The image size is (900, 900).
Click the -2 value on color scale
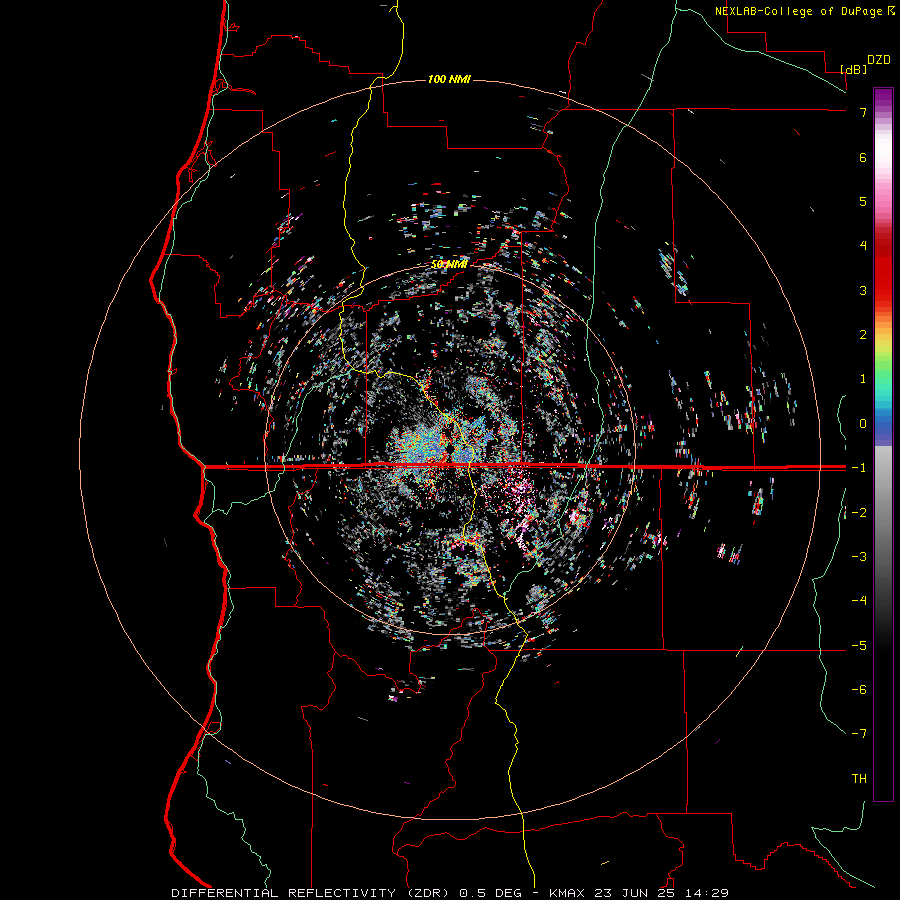[859, 513]
